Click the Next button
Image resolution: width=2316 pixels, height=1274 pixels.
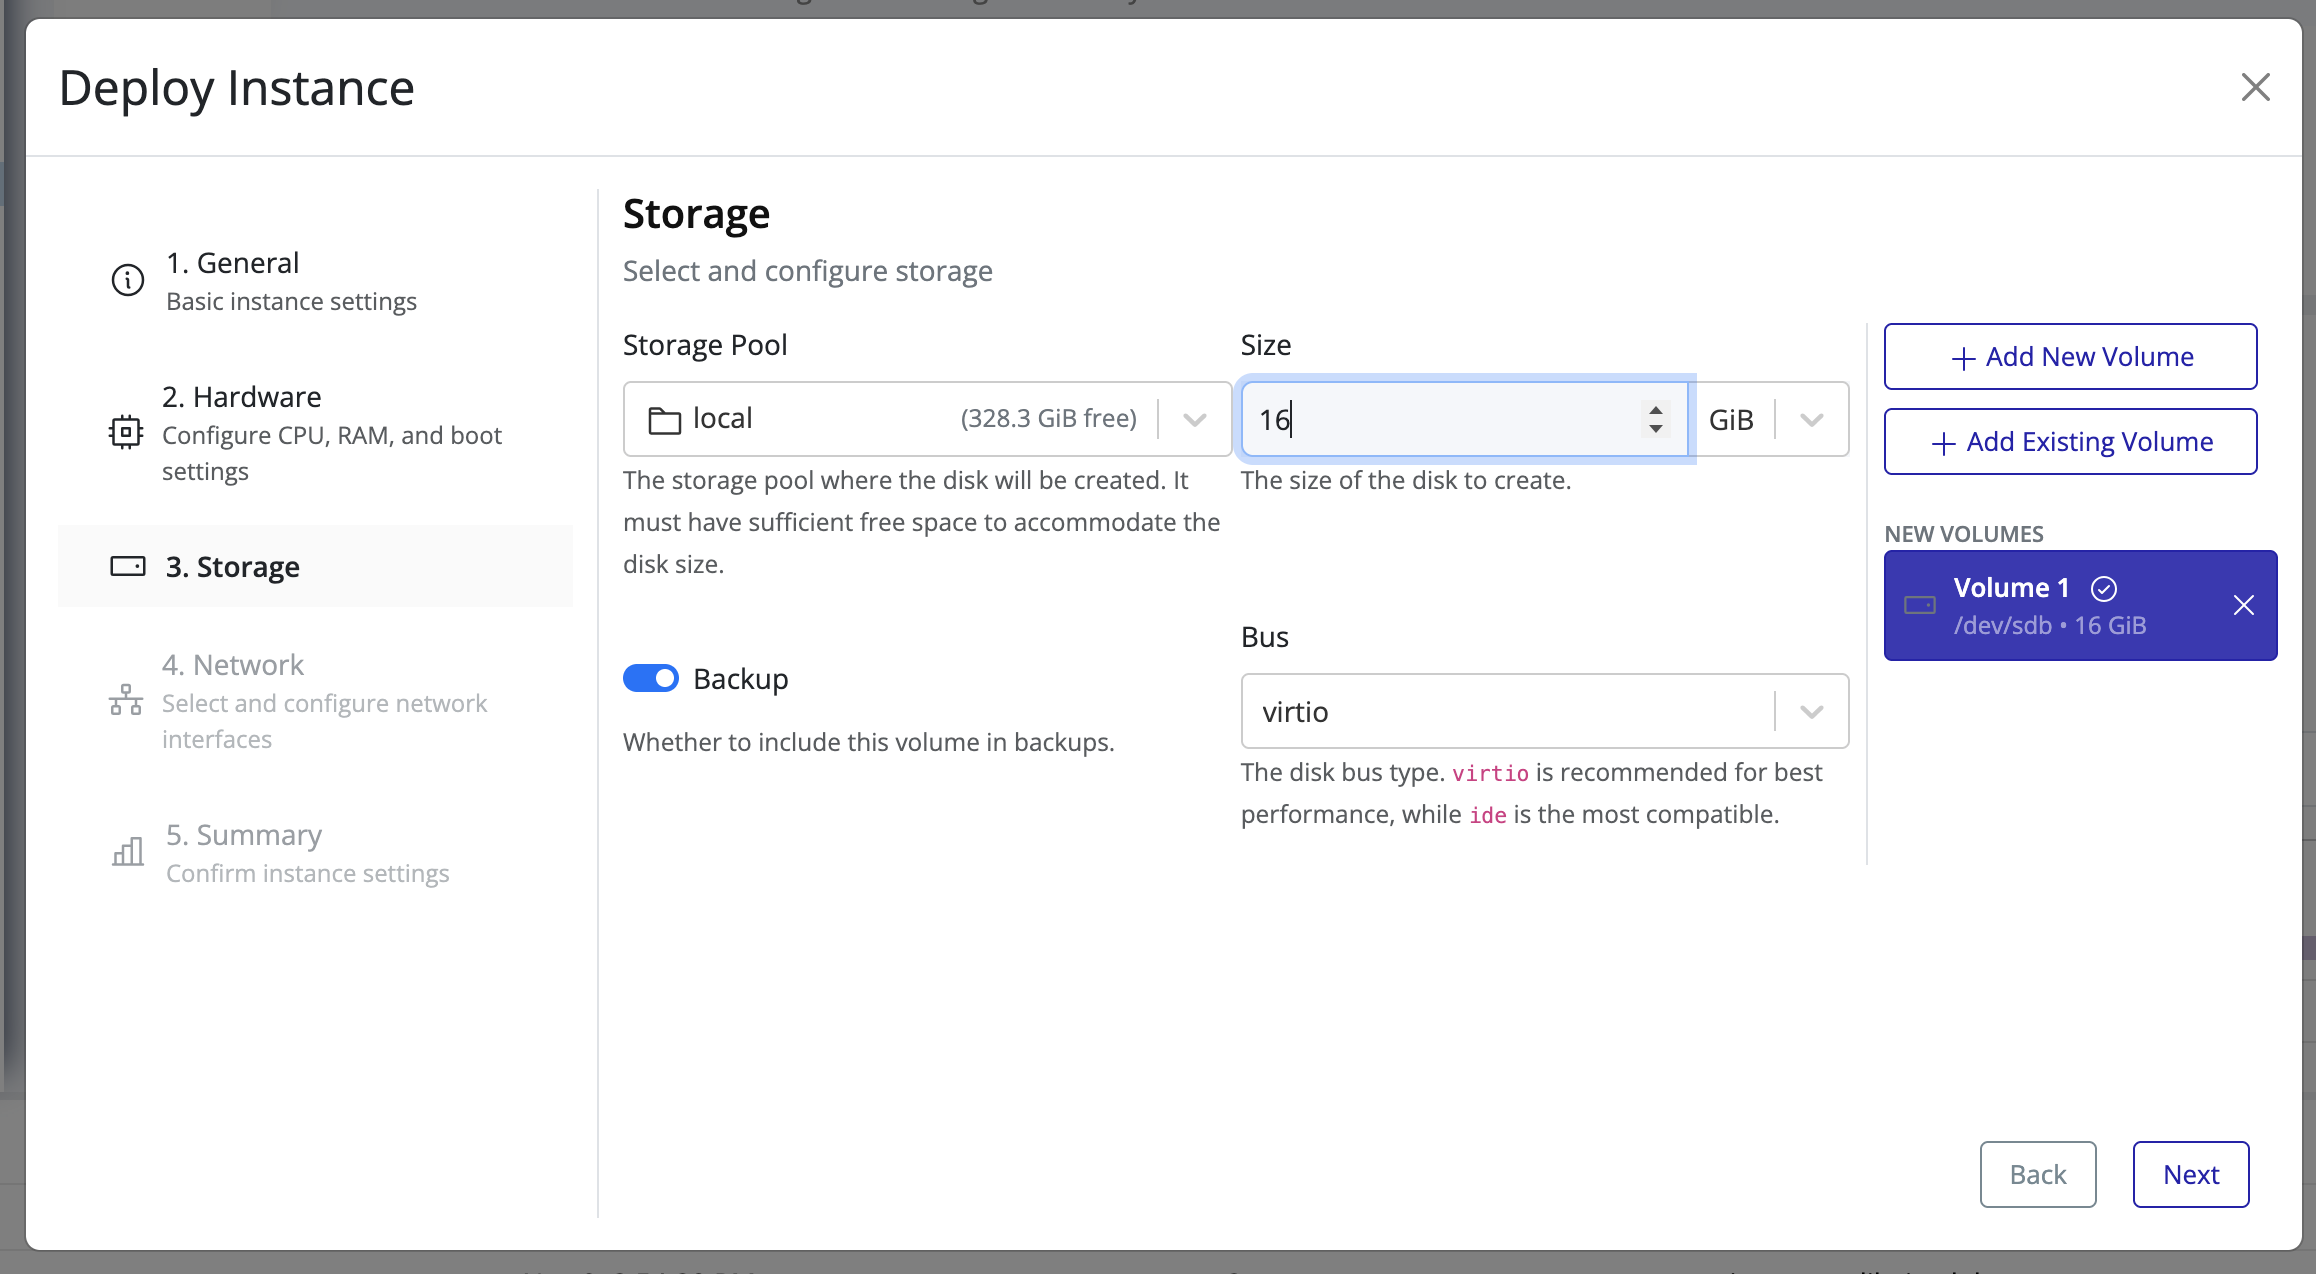pos(2190,1174)
